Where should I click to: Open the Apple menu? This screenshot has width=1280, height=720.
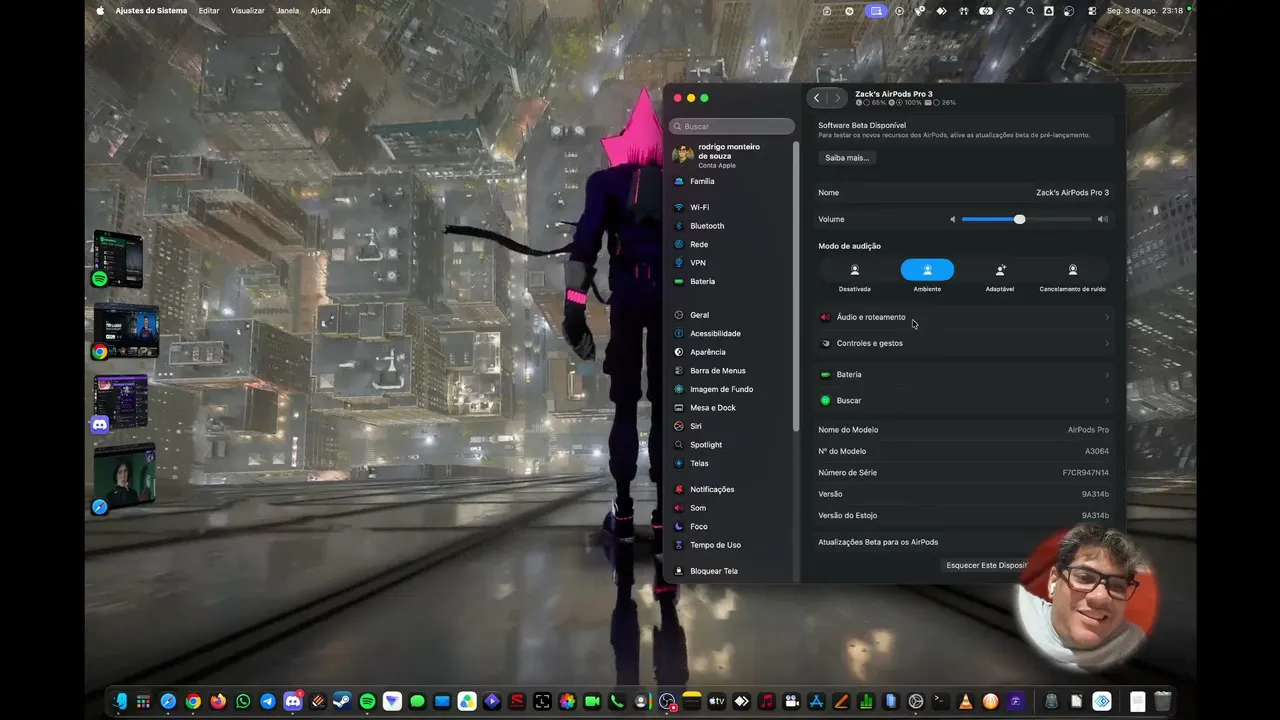(100, 11)
